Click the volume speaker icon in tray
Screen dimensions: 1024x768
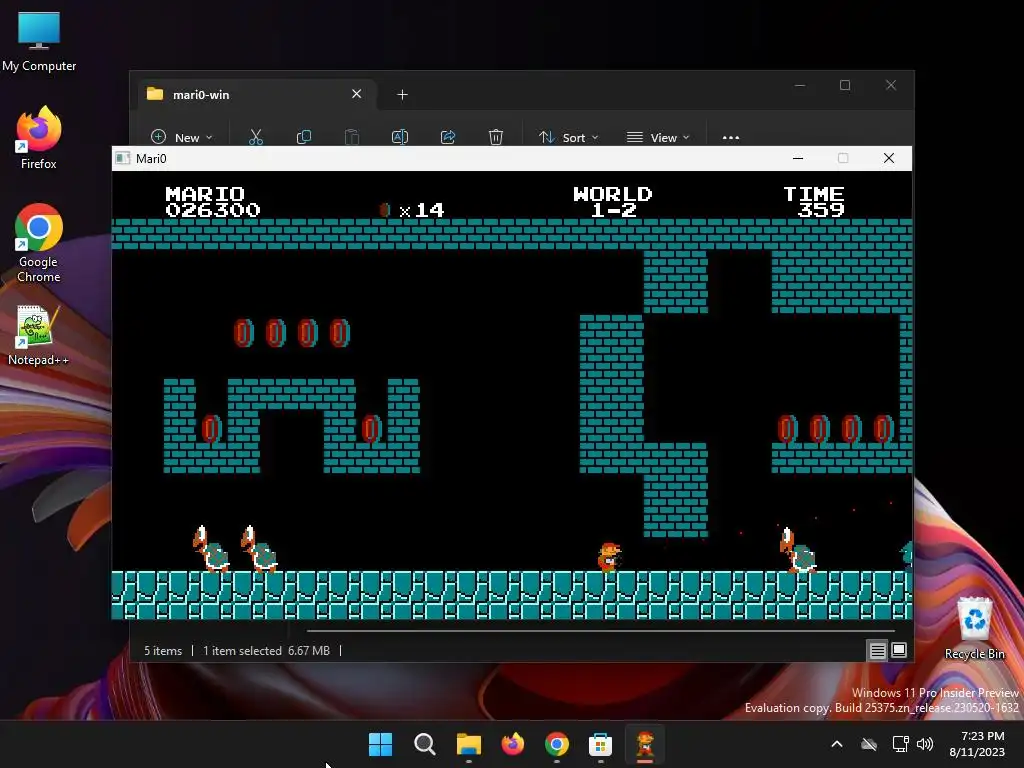point(925,744)
